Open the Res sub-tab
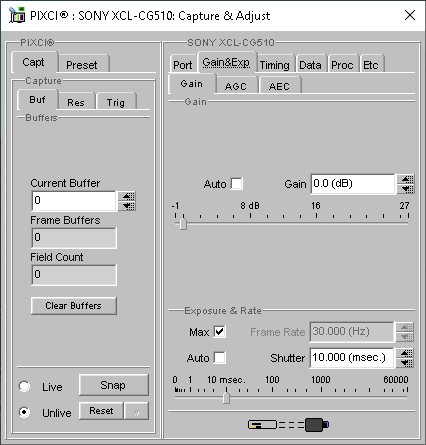 tap(76, 102)
